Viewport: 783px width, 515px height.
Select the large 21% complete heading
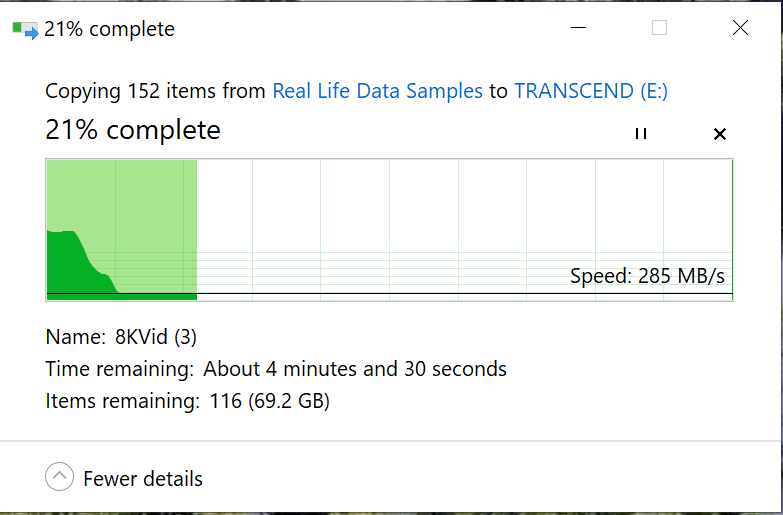(133, 130)
